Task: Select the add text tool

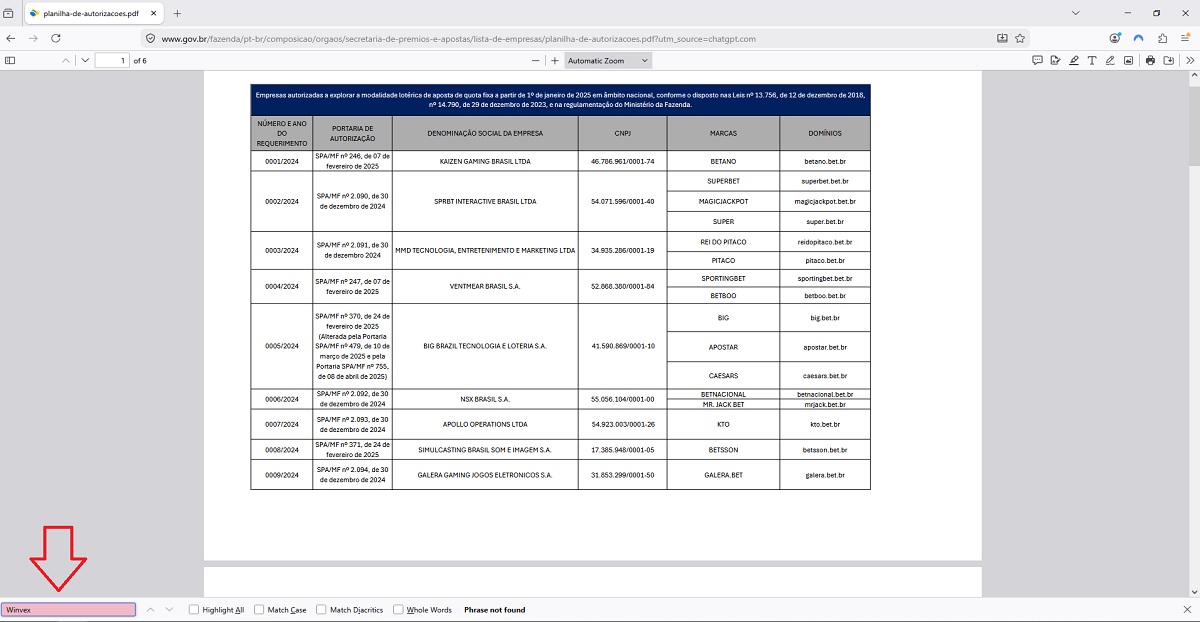Action: pos(1092,60)
